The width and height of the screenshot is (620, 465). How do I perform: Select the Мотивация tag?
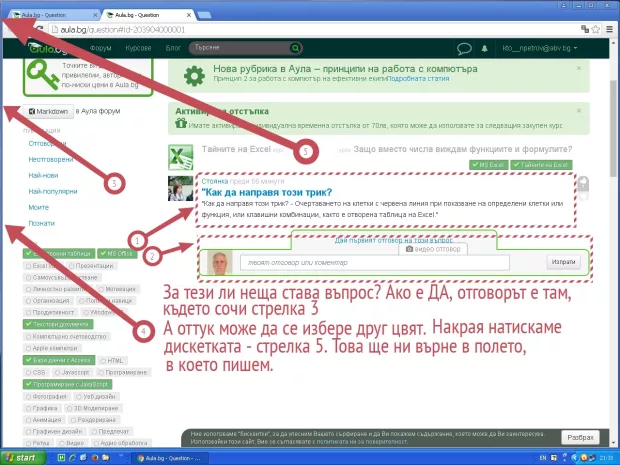tap(117, 289)
